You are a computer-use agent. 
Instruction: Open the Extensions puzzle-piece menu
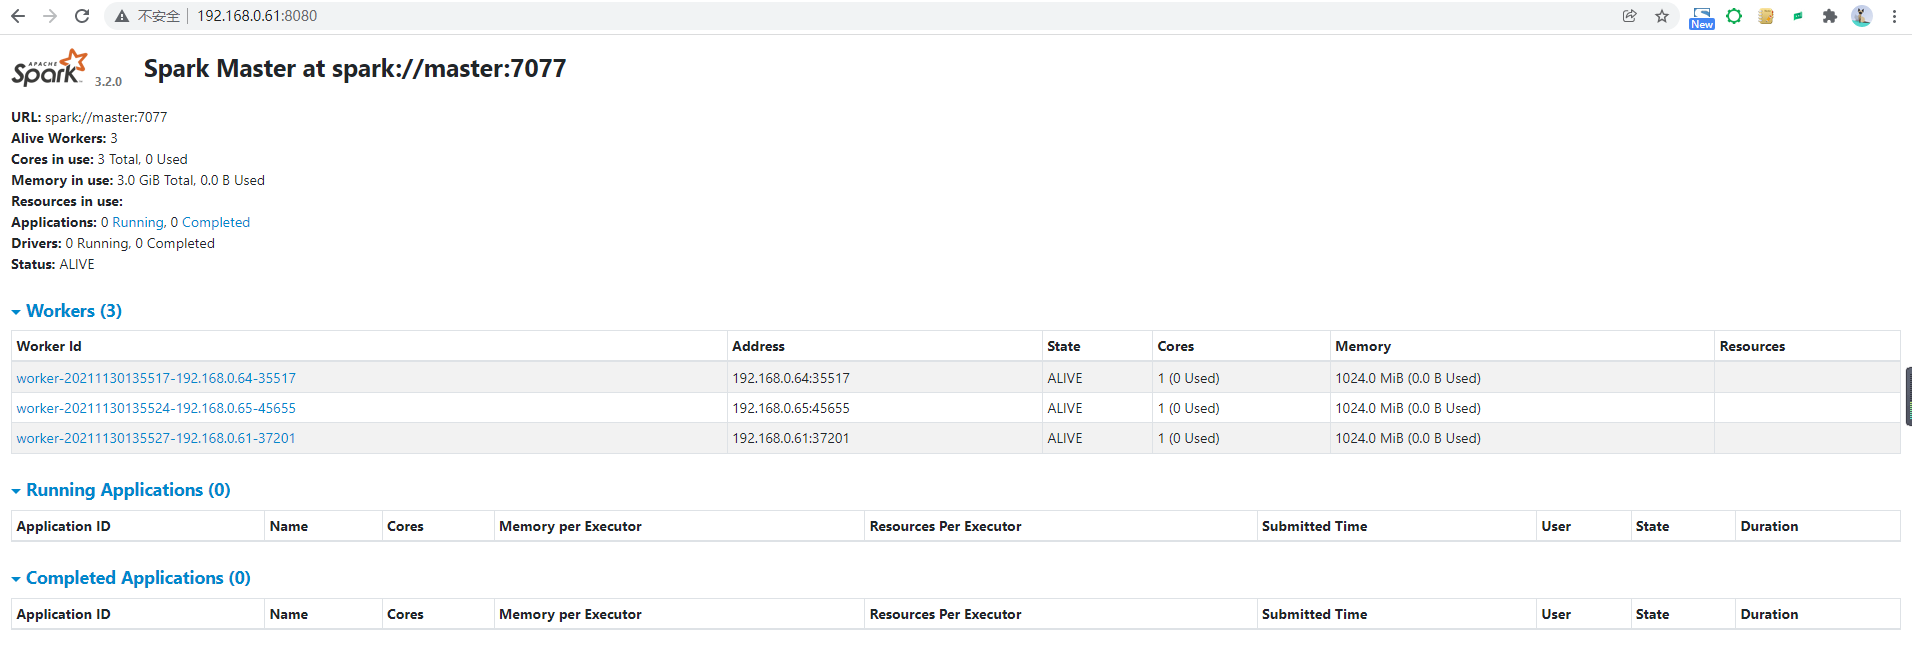click(x=1830, y=16)
